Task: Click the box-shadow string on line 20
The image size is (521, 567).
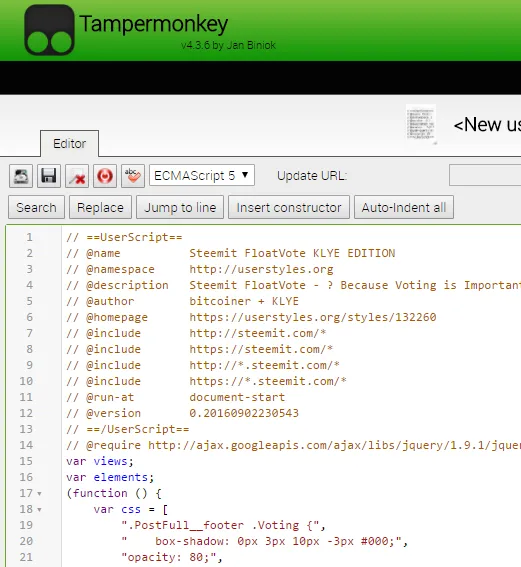Action: [265, 541]
